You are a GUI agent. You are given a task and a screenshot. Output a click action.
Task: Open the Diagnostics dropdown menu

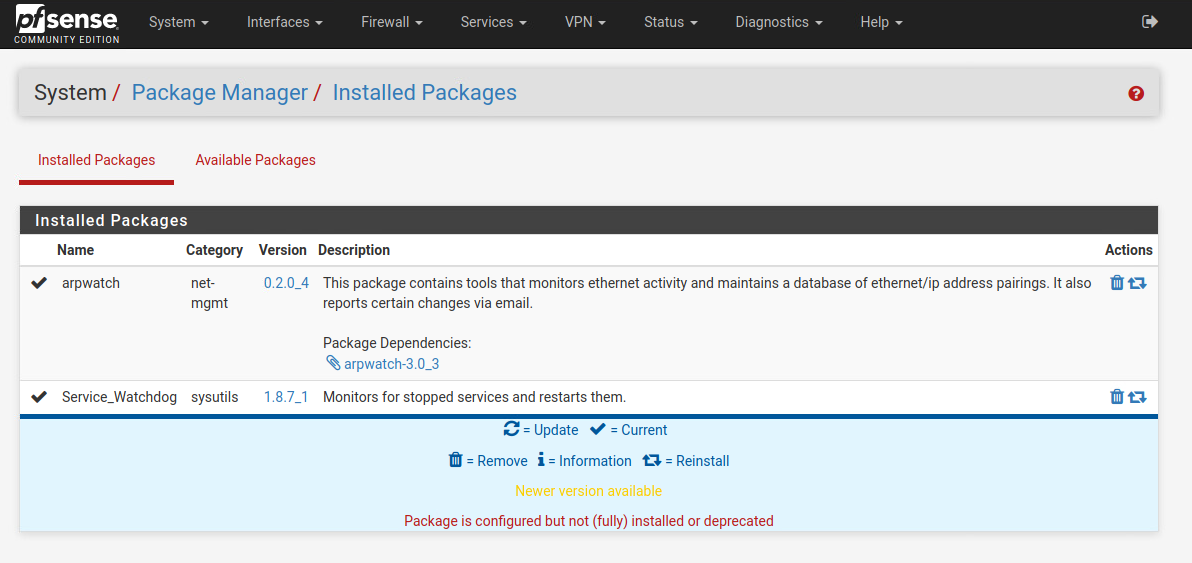tap(779, 22)
